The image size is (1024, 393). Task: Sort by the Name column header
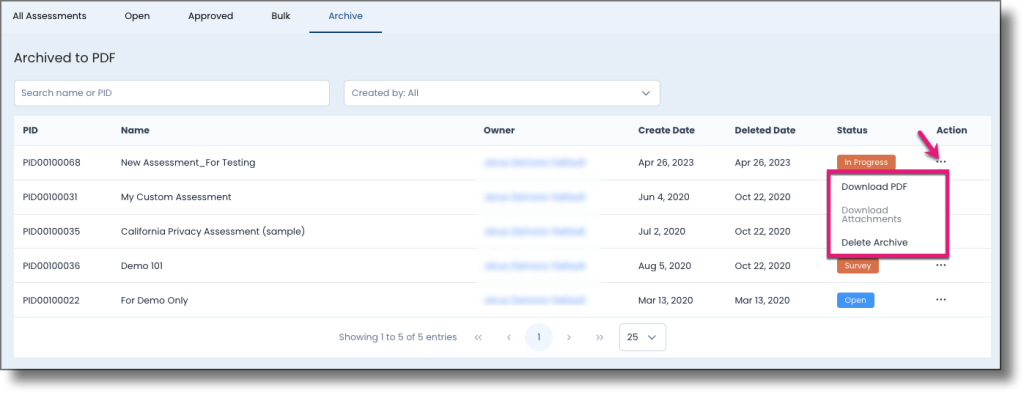[135, 131]
